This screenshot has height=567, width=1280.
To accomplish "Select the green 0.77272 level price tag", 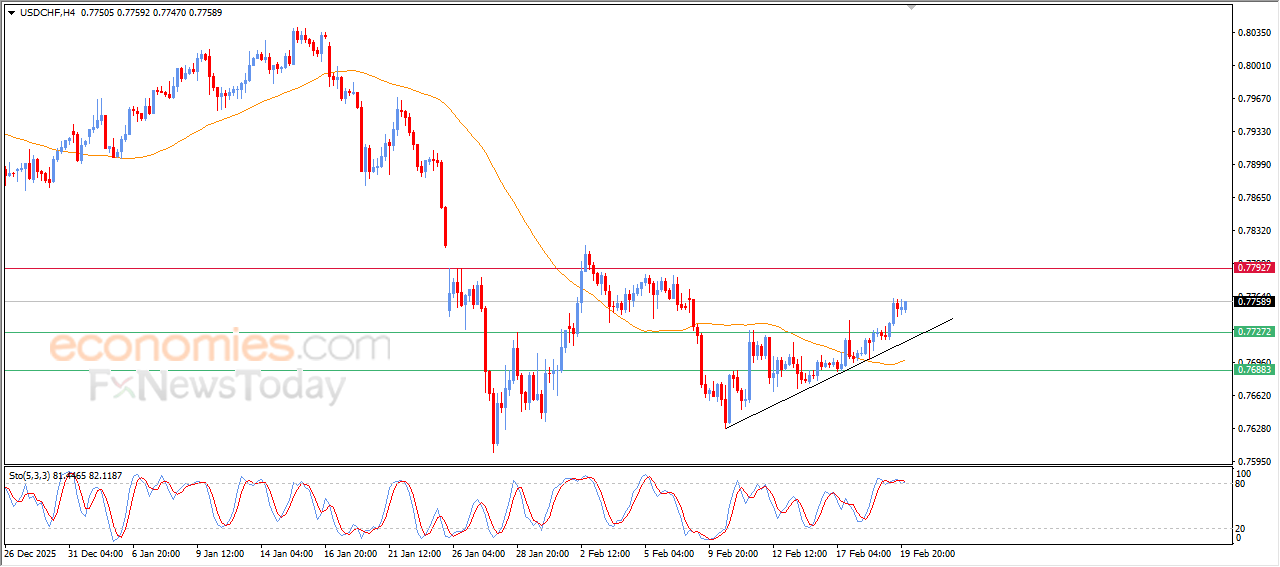I will (x=1254, y=331).
